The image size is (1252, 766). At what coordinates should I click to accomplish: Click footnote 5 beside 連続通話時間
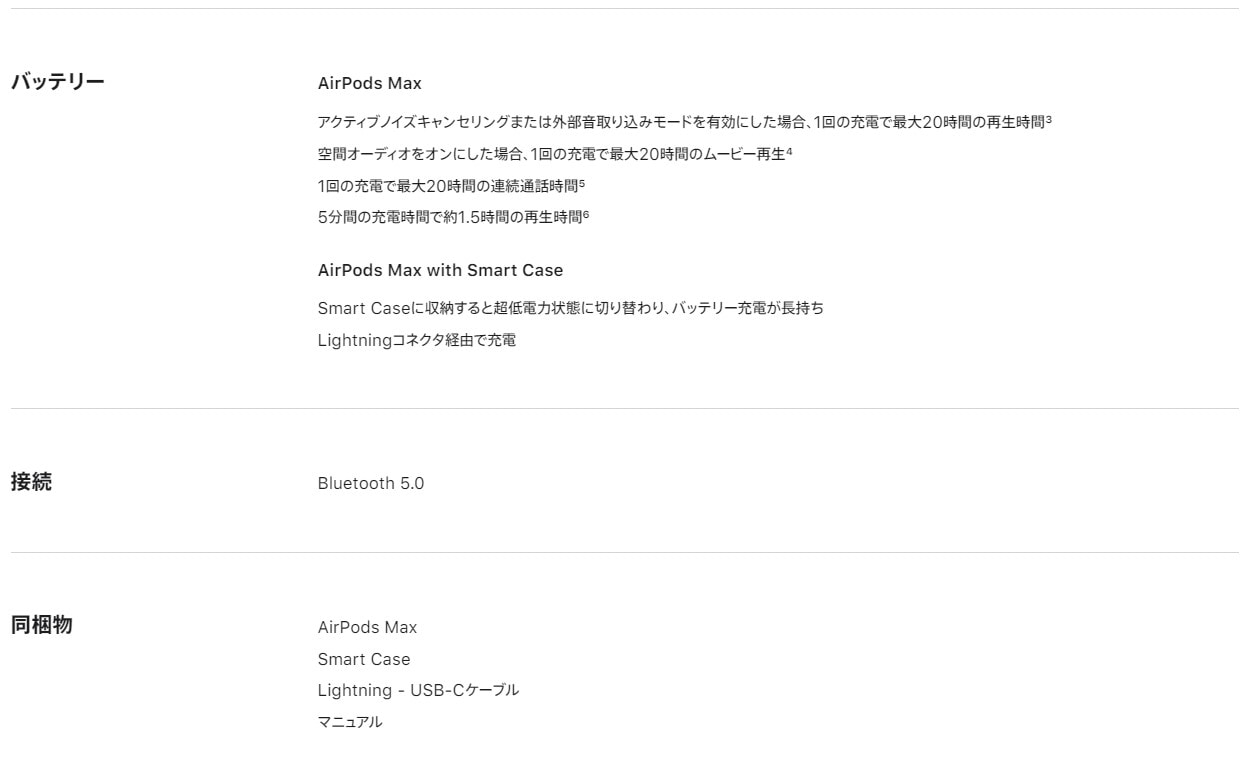(x=582, y=183)
